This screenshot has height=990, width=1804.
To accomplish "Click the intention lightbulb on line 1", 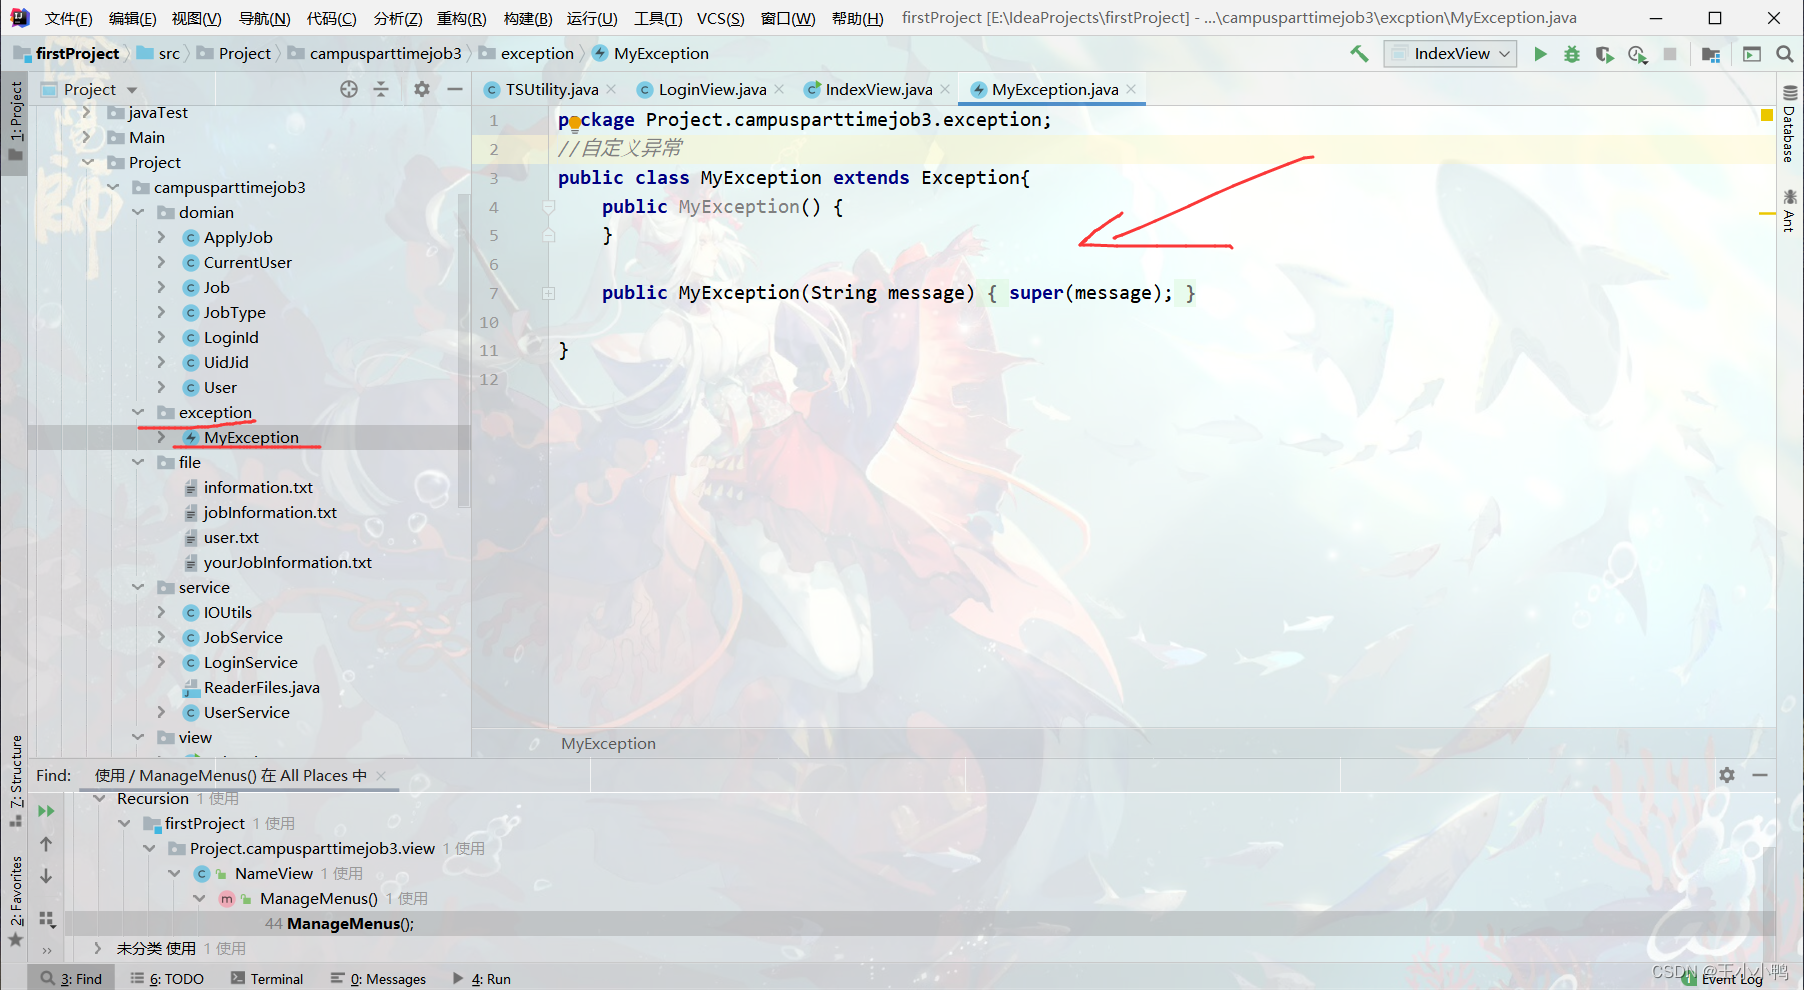I will point(575,123).
